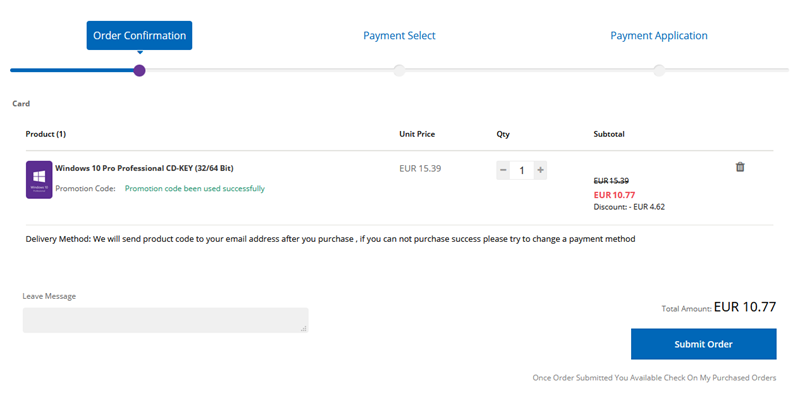
Task: Open the Payment Application step label
Action: click(659, 36)
